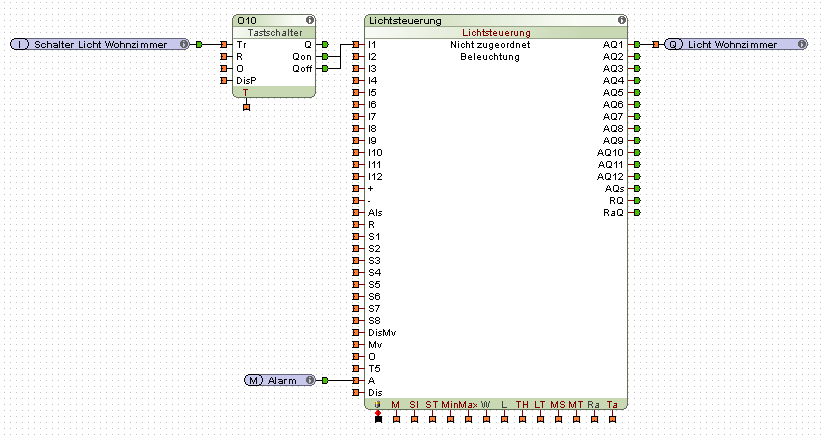
Task: Click the S8 scene input pin
Action: pos(356,321)
